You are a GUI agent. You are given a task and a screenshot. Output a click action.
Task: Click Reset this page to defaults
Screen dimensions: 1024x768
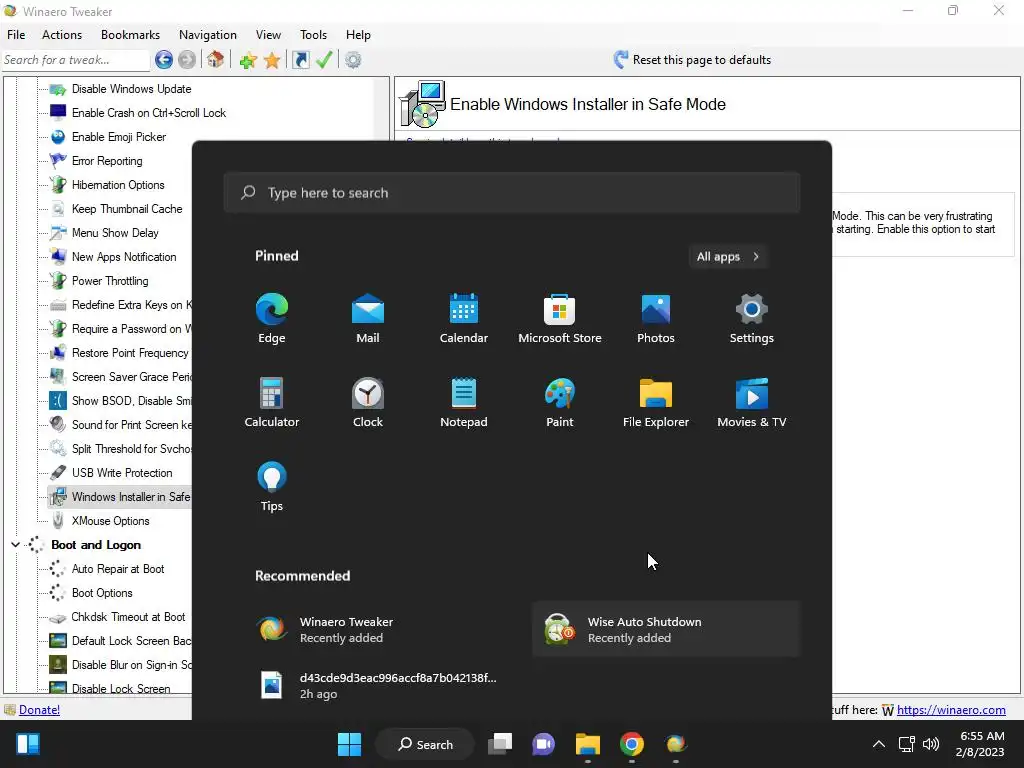[x=692, y=60]
